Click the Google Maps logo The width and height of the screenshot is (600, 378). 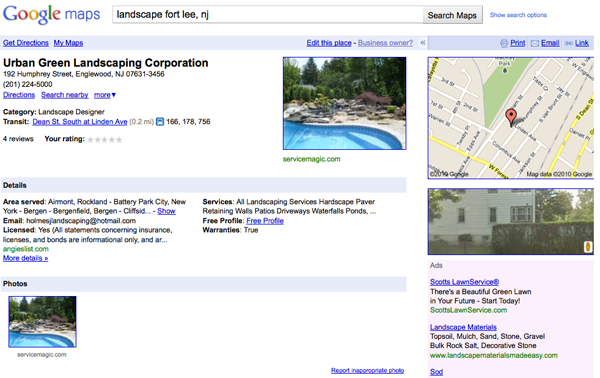52,14
